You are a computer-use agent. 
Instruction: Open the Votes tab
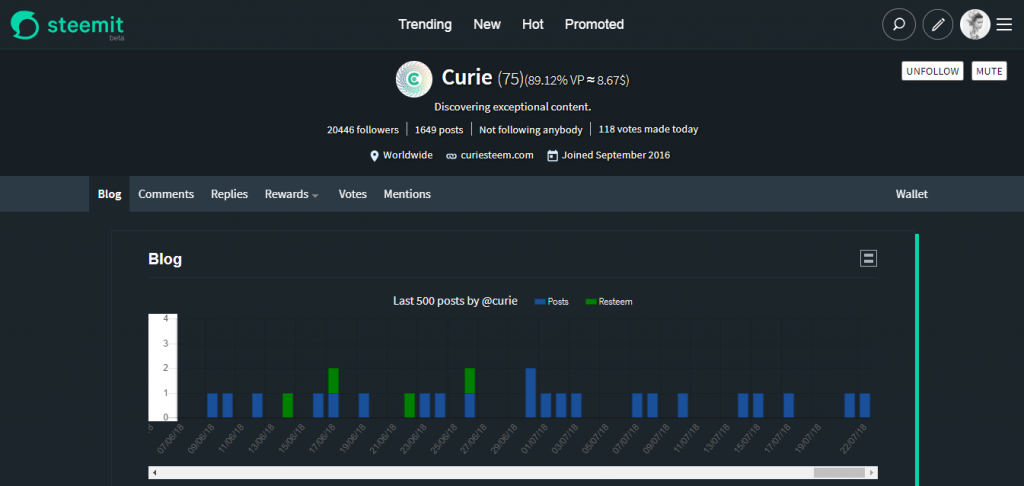[x=353, y=194]
